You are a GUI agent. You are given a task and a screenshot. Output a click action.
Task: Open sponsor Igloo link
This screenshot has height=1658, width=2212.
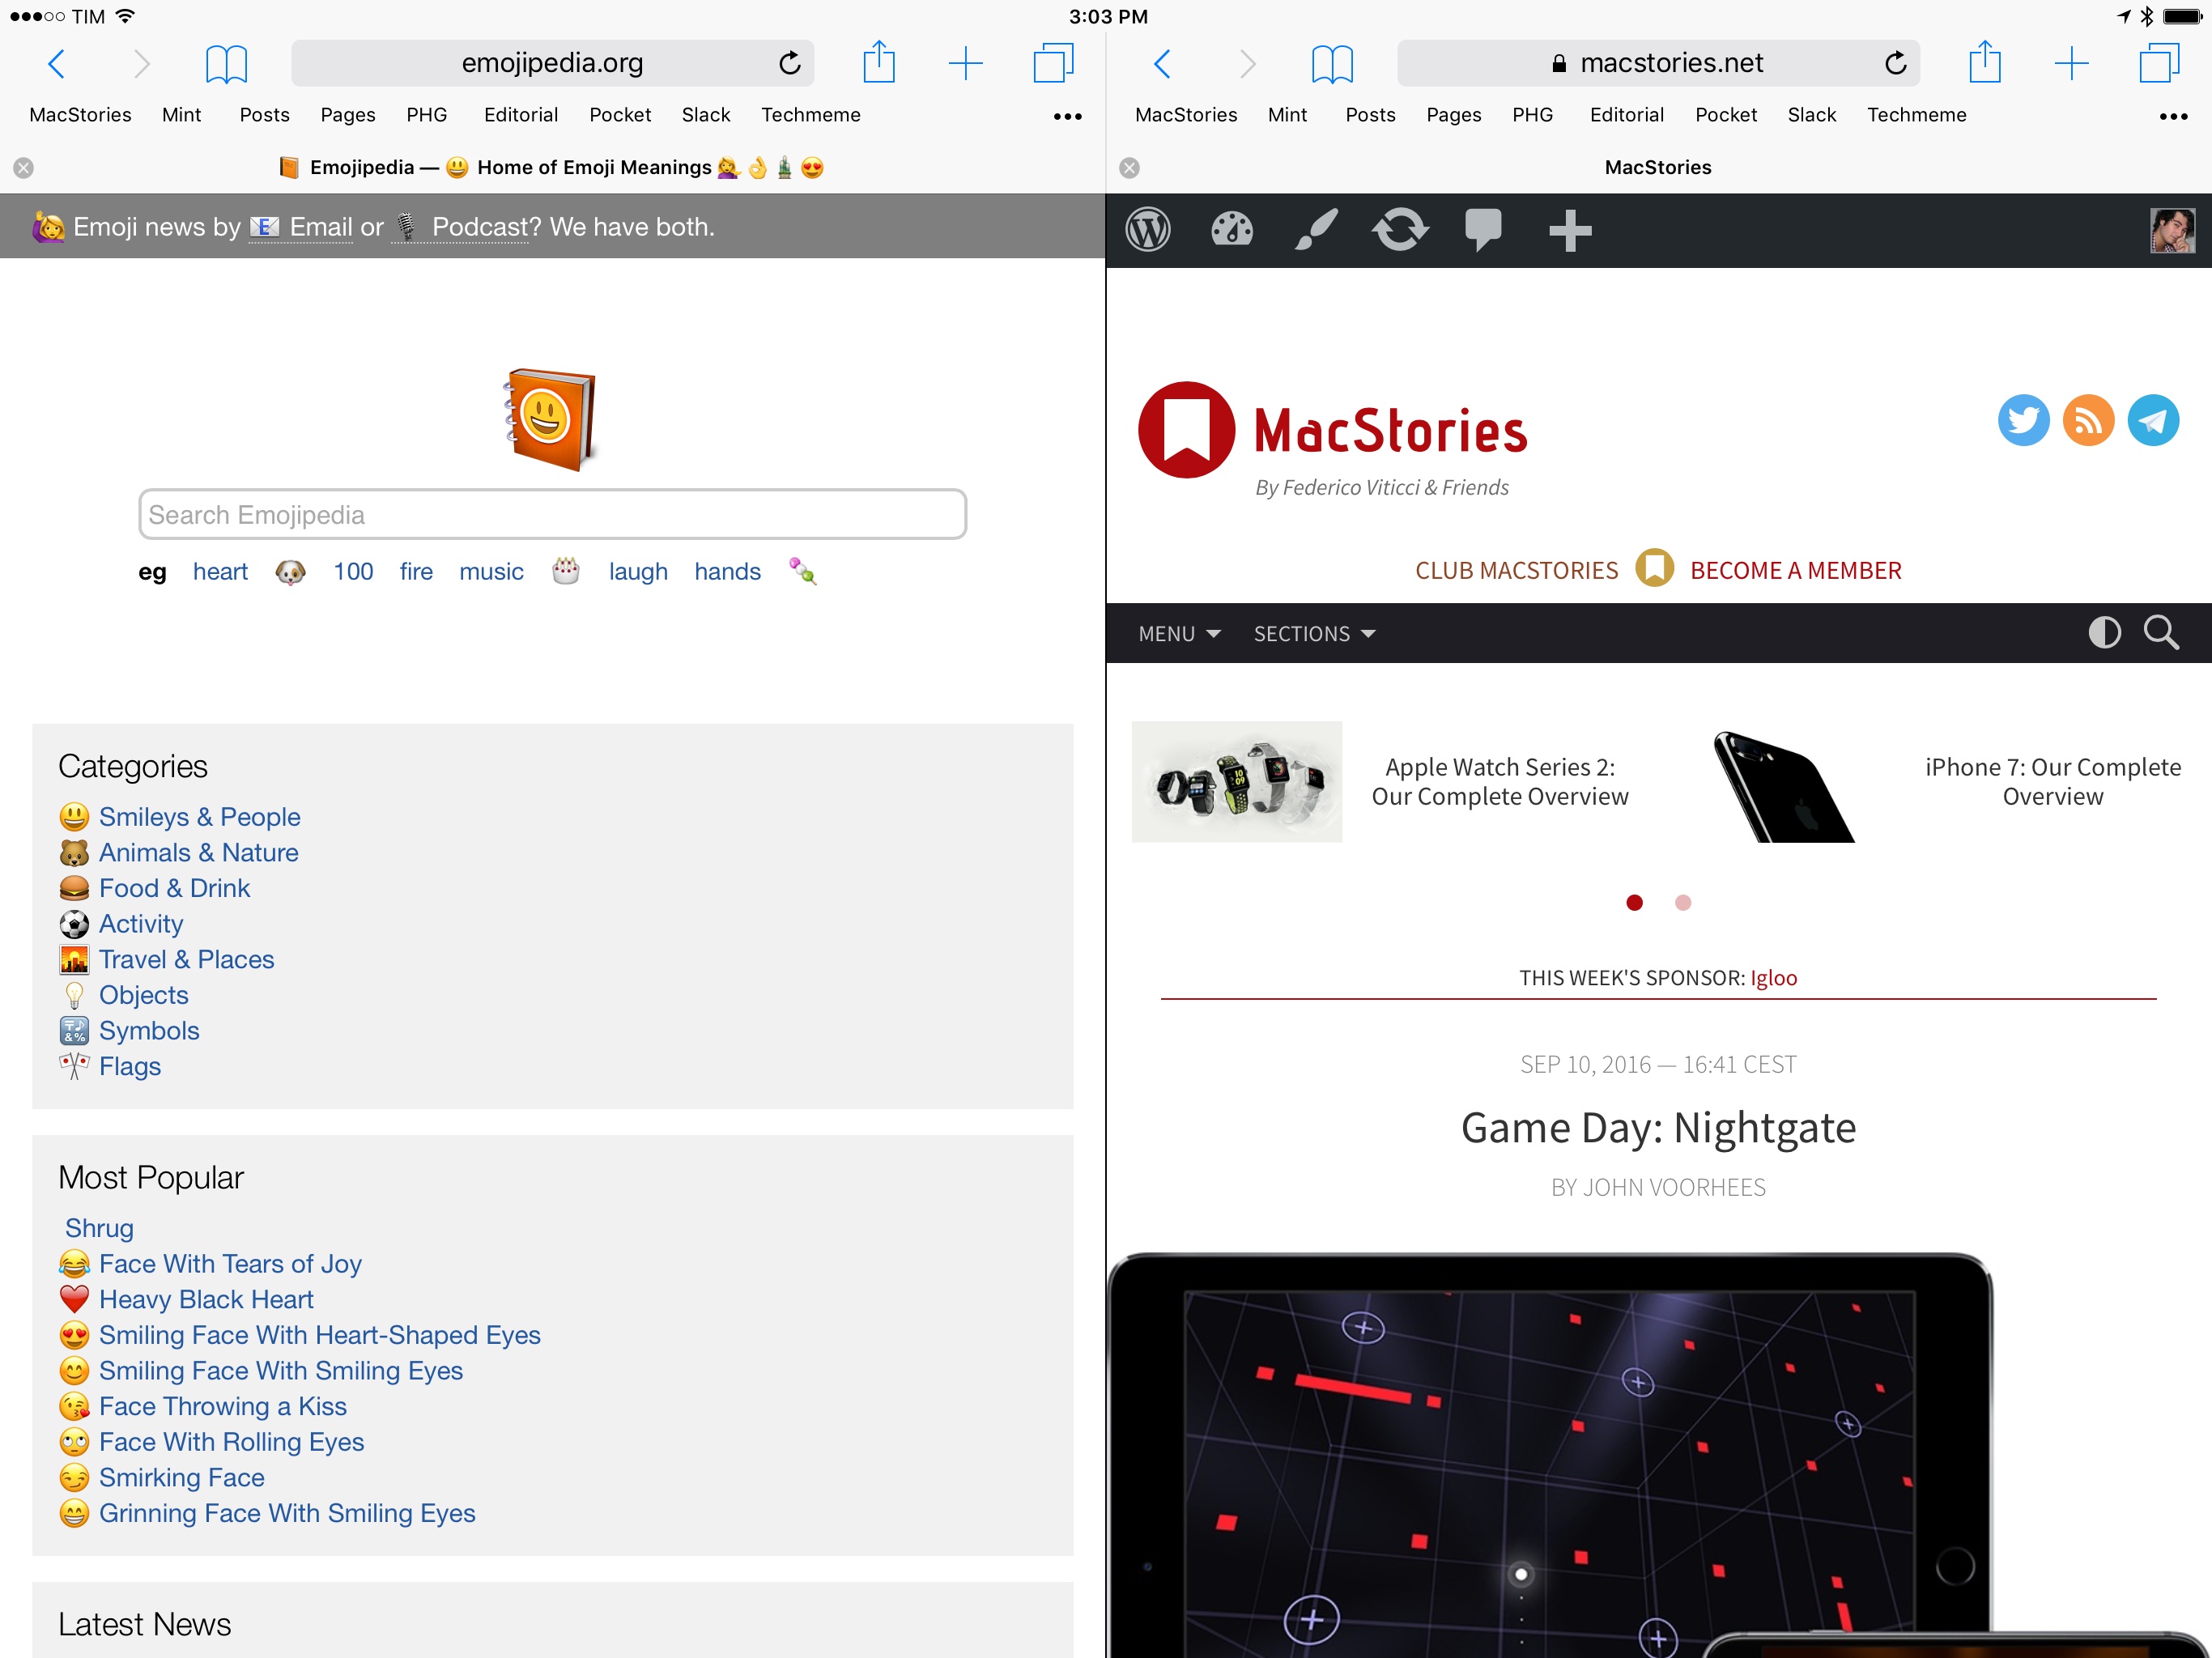pyautogui.click(x=1774, y=978)
